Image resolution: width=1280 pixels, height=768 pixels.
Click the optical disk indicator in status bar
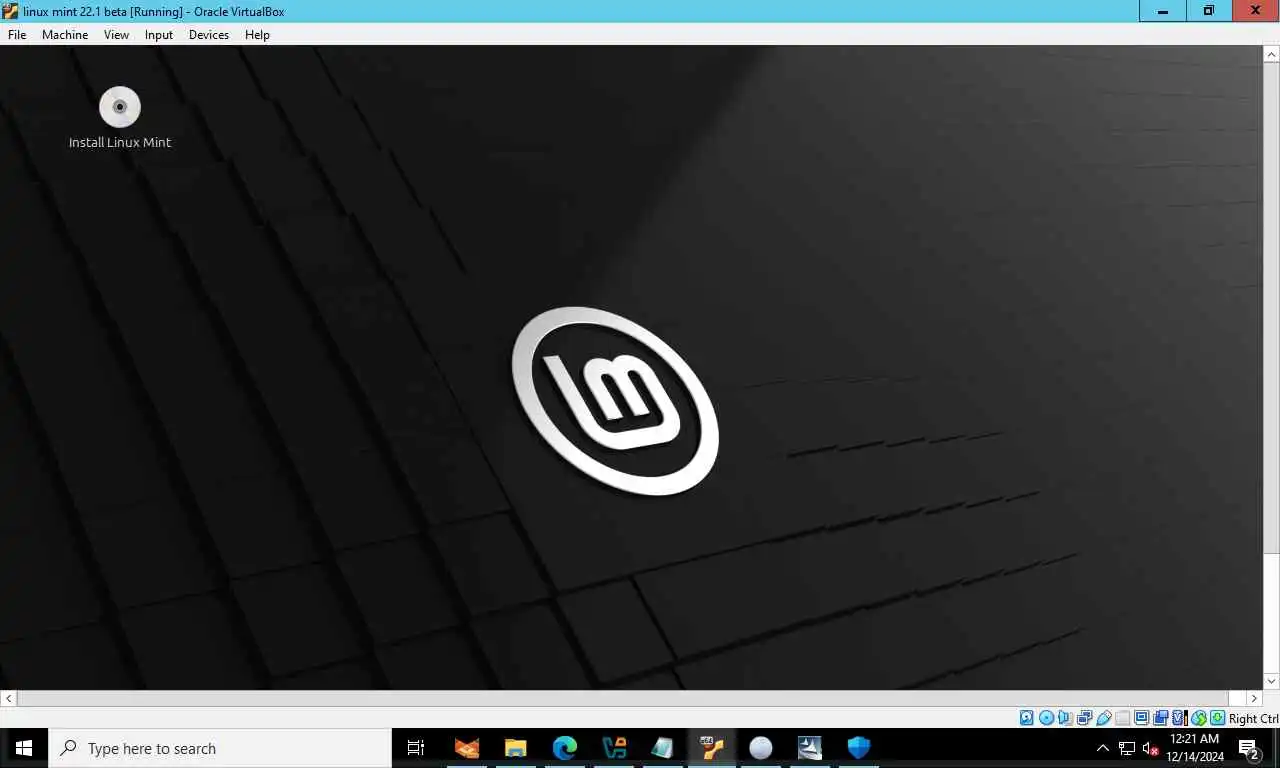pos(1047,718)
